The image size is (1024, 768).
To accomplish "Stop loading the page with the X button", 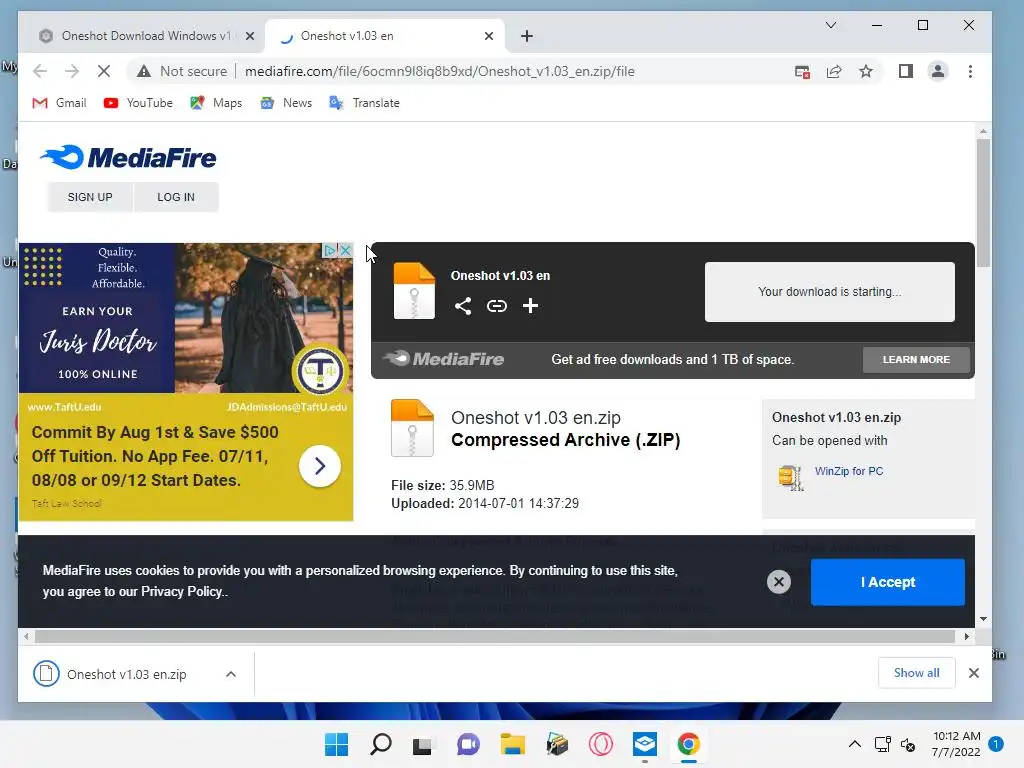I will click(x=104, y=71).
